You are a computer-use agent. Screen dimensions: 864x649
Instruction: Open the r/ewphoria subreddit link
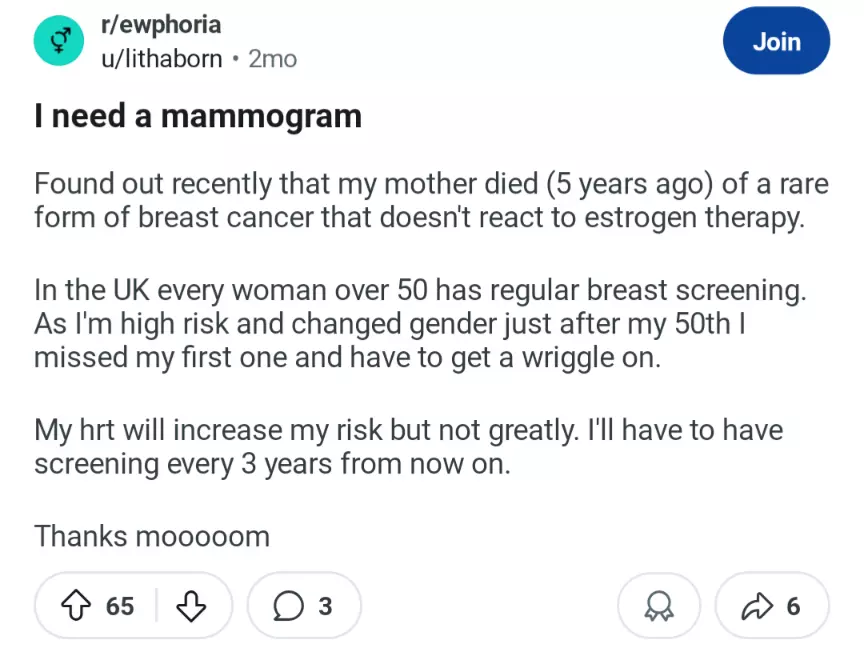161,24
